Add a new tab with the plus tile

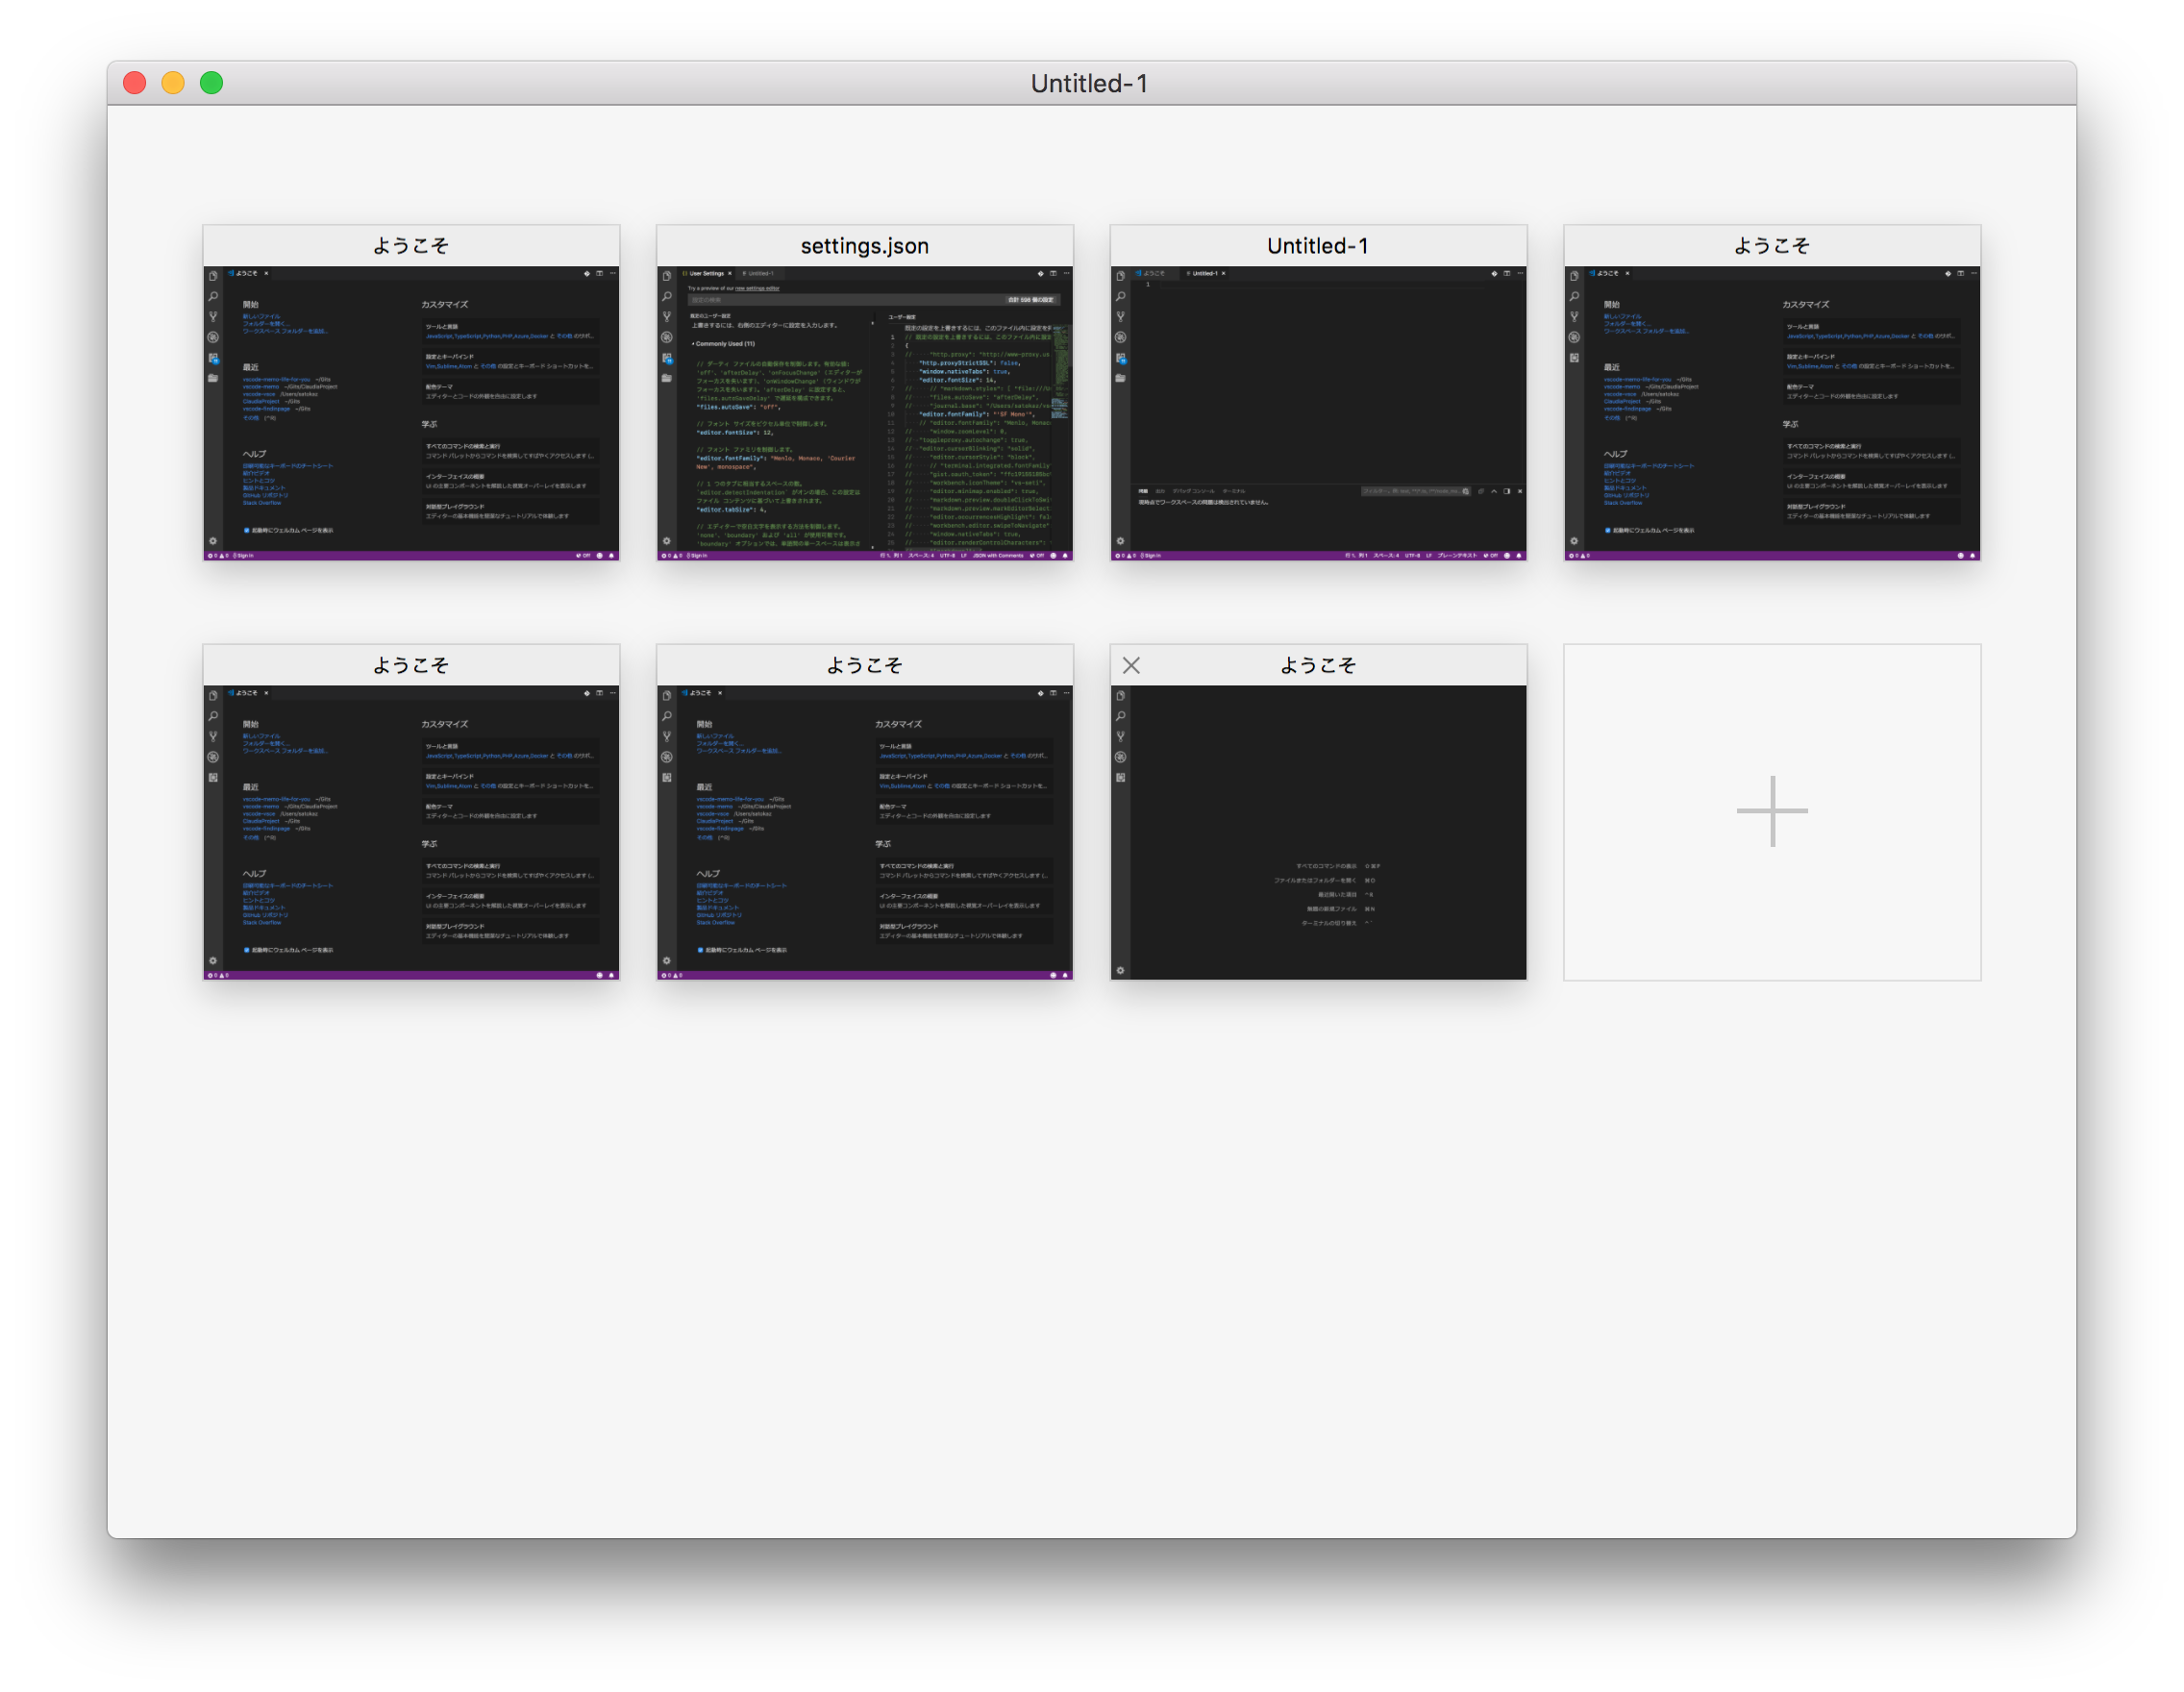click(1771, 811)
